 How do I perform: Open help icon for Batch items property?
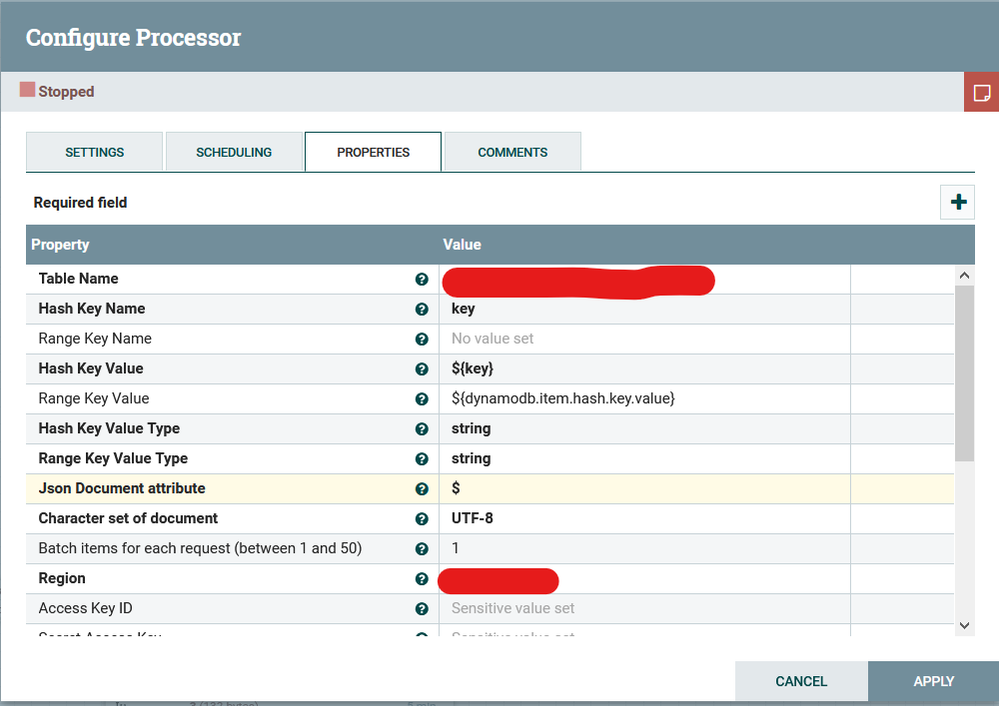(x=421, y=549)
